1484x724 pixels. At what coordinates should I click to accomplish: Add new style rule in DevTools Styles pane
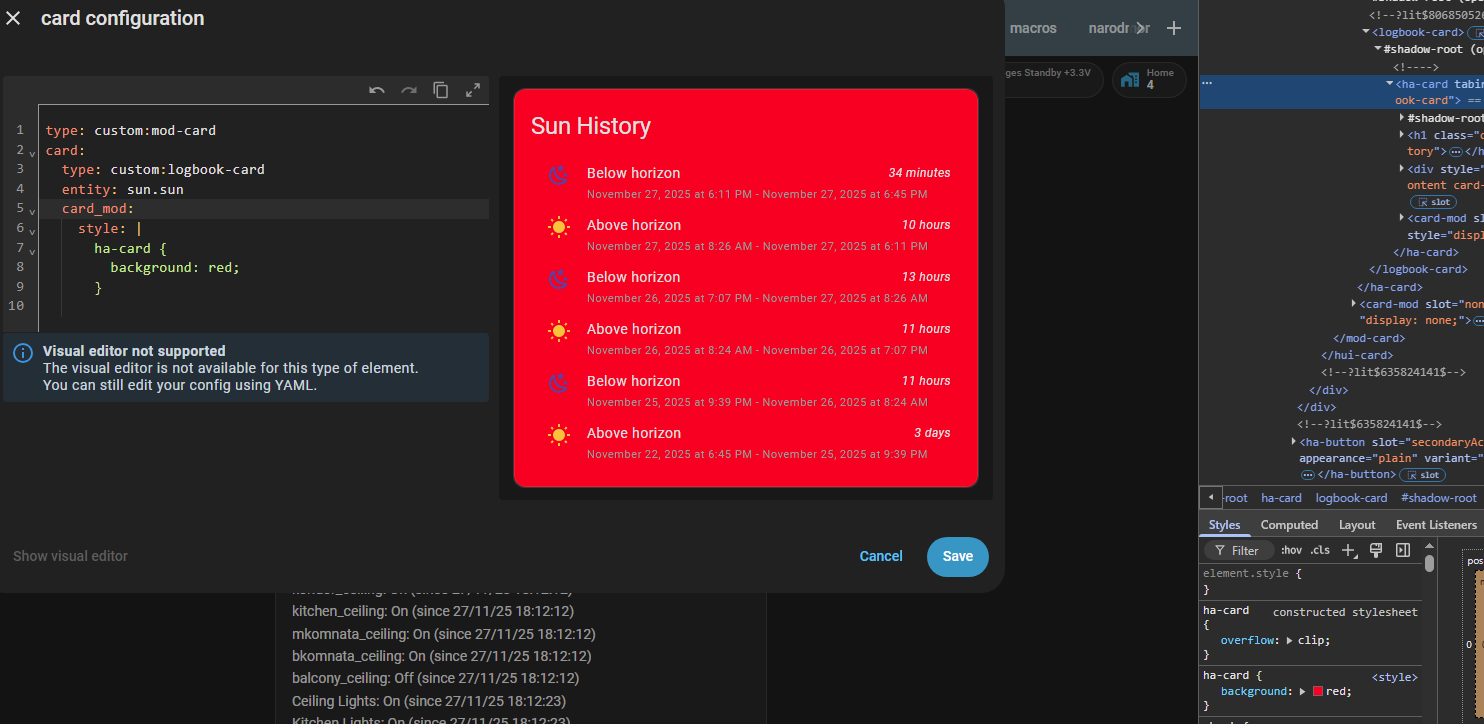point(1349,550)
